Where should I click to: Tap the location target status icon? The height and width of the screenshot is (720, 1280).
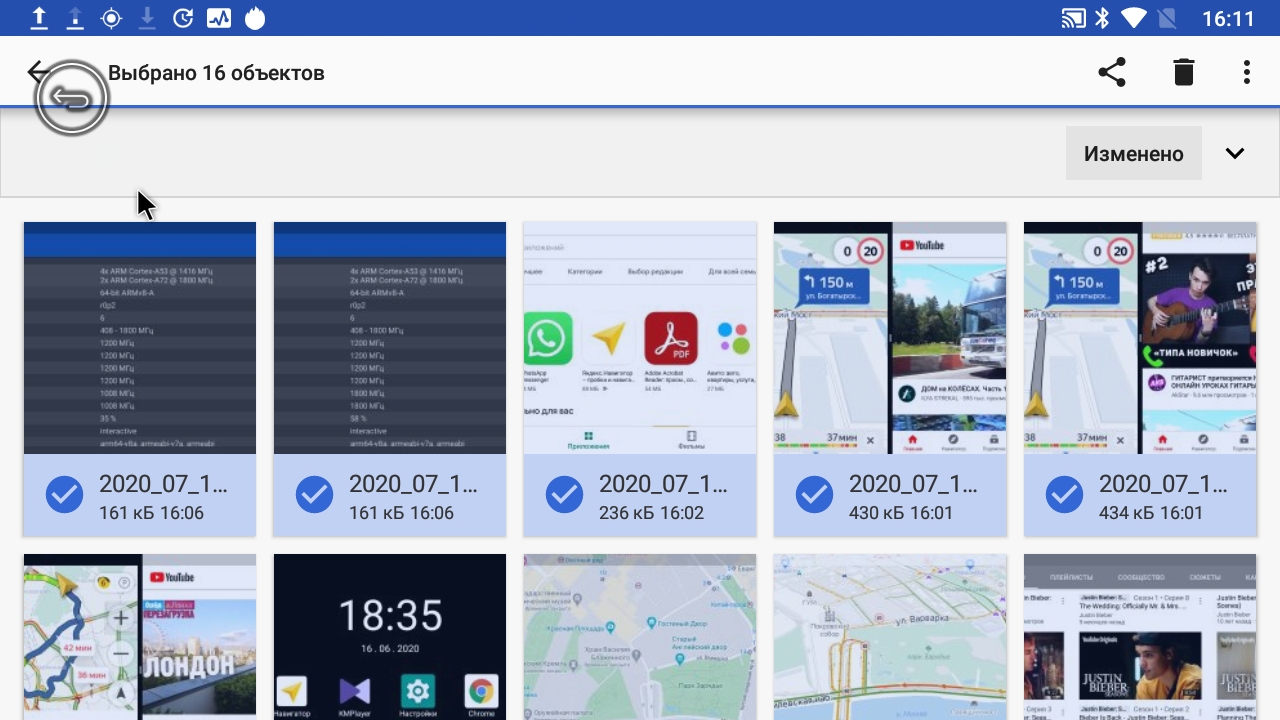(111, 18)
